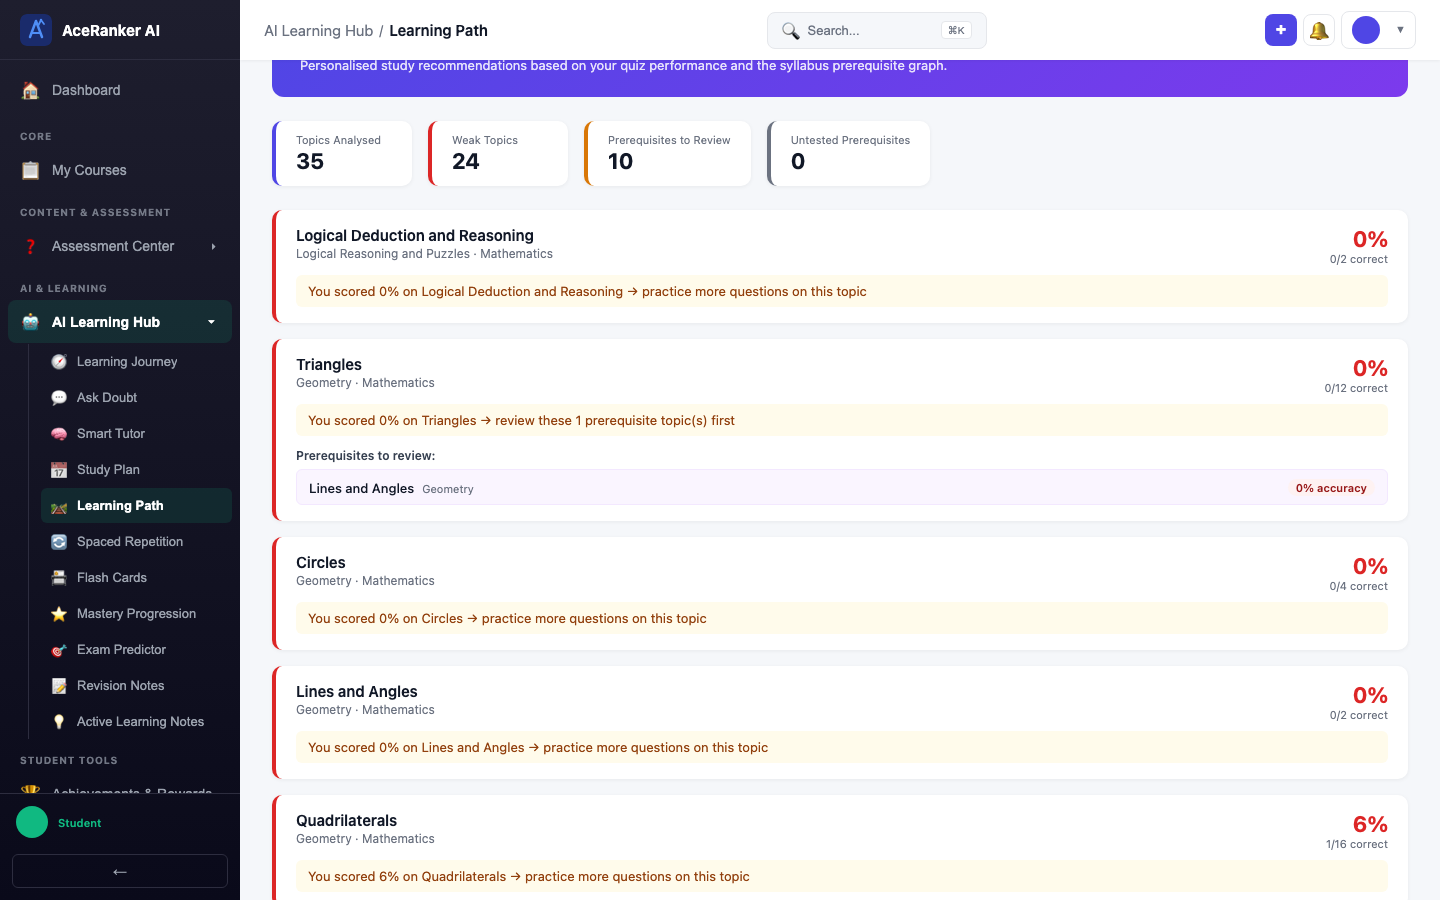Image resolution: width=1440 pixels, height=900 pixels.
Task: Open Active Learning Notes page
Action: pos(136,722)
